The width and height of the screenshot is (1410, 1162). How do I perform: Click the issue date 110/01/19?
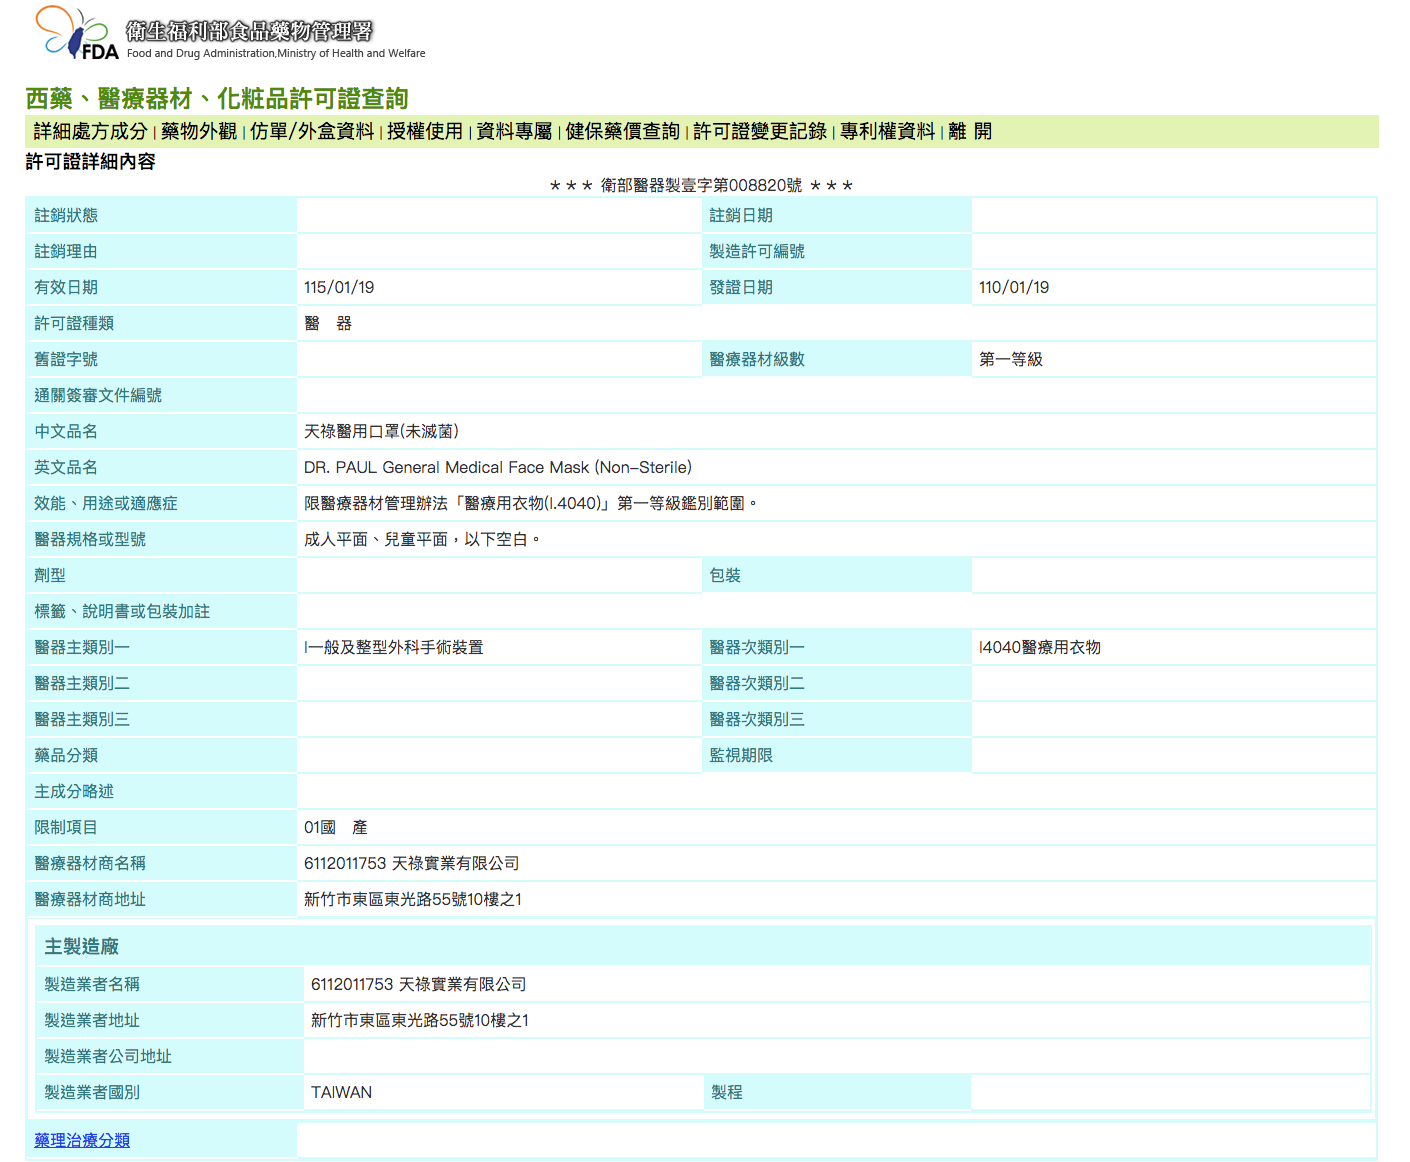1014,287
